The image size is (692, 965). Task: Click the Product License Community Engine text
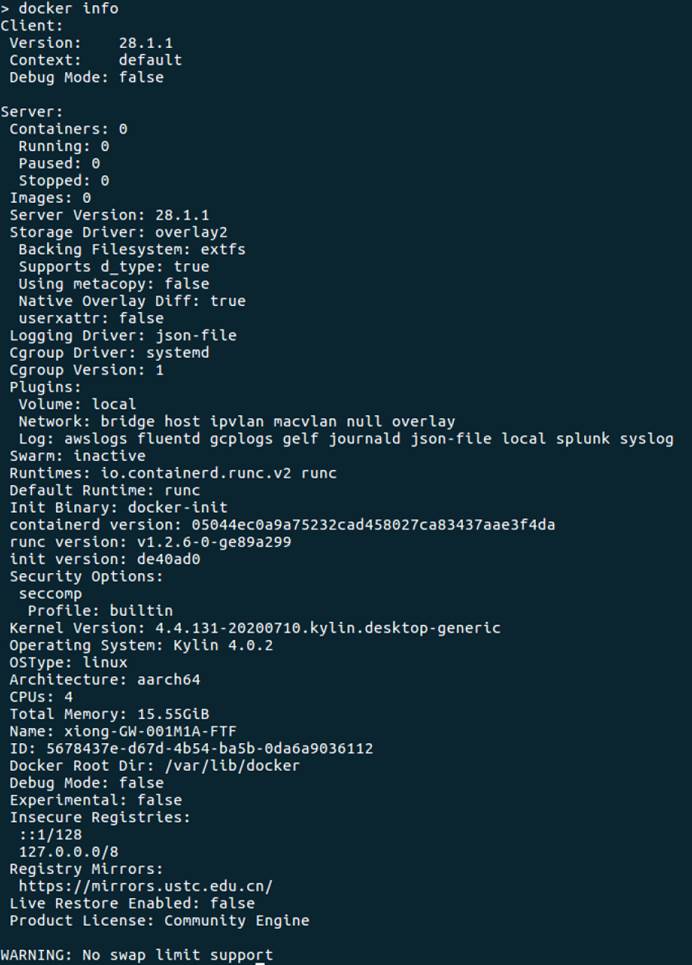tap(236, 921)
